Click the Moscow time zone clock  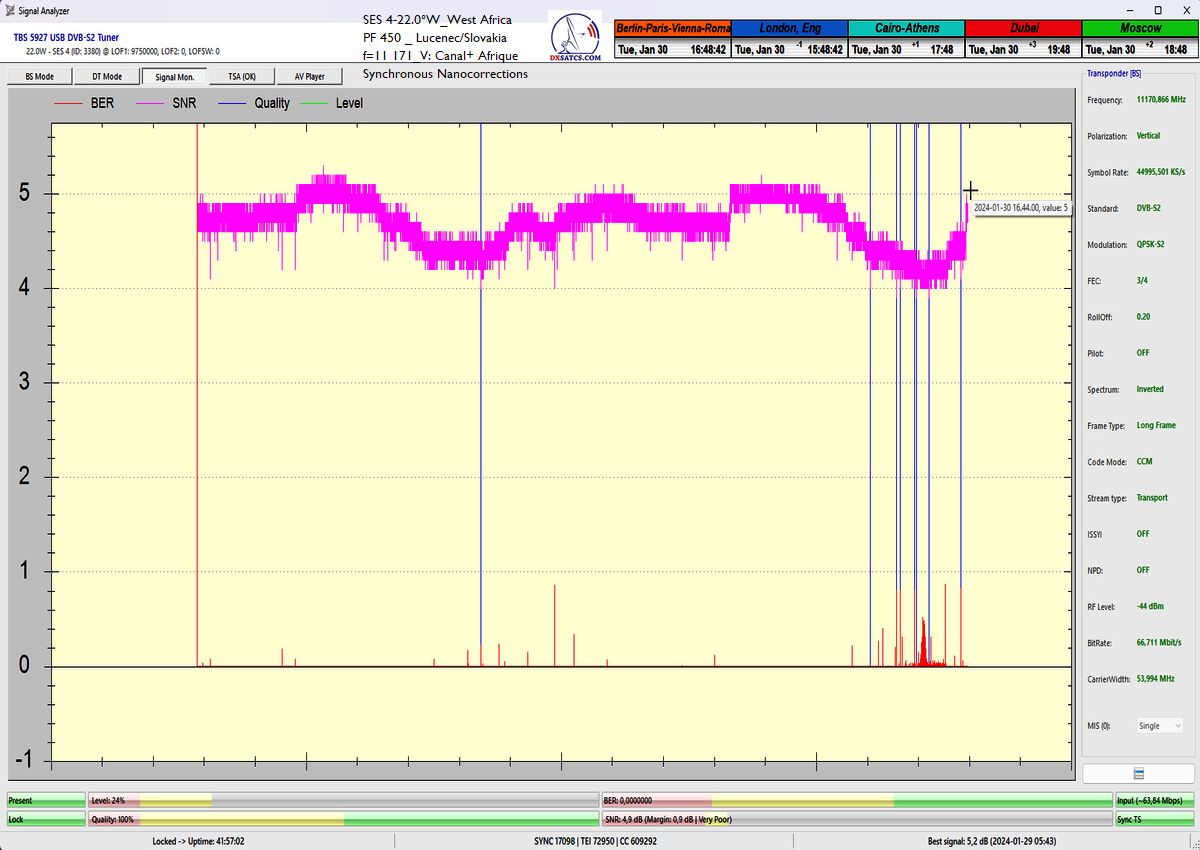(x=1140, y=39)
